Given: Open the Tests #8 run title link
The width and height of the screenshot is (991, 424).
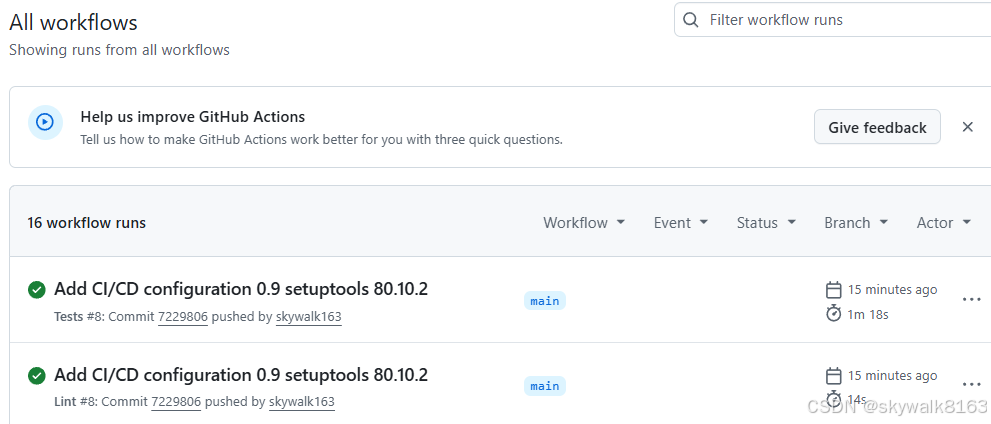Looking at the screenshot, I should [241, 289].
